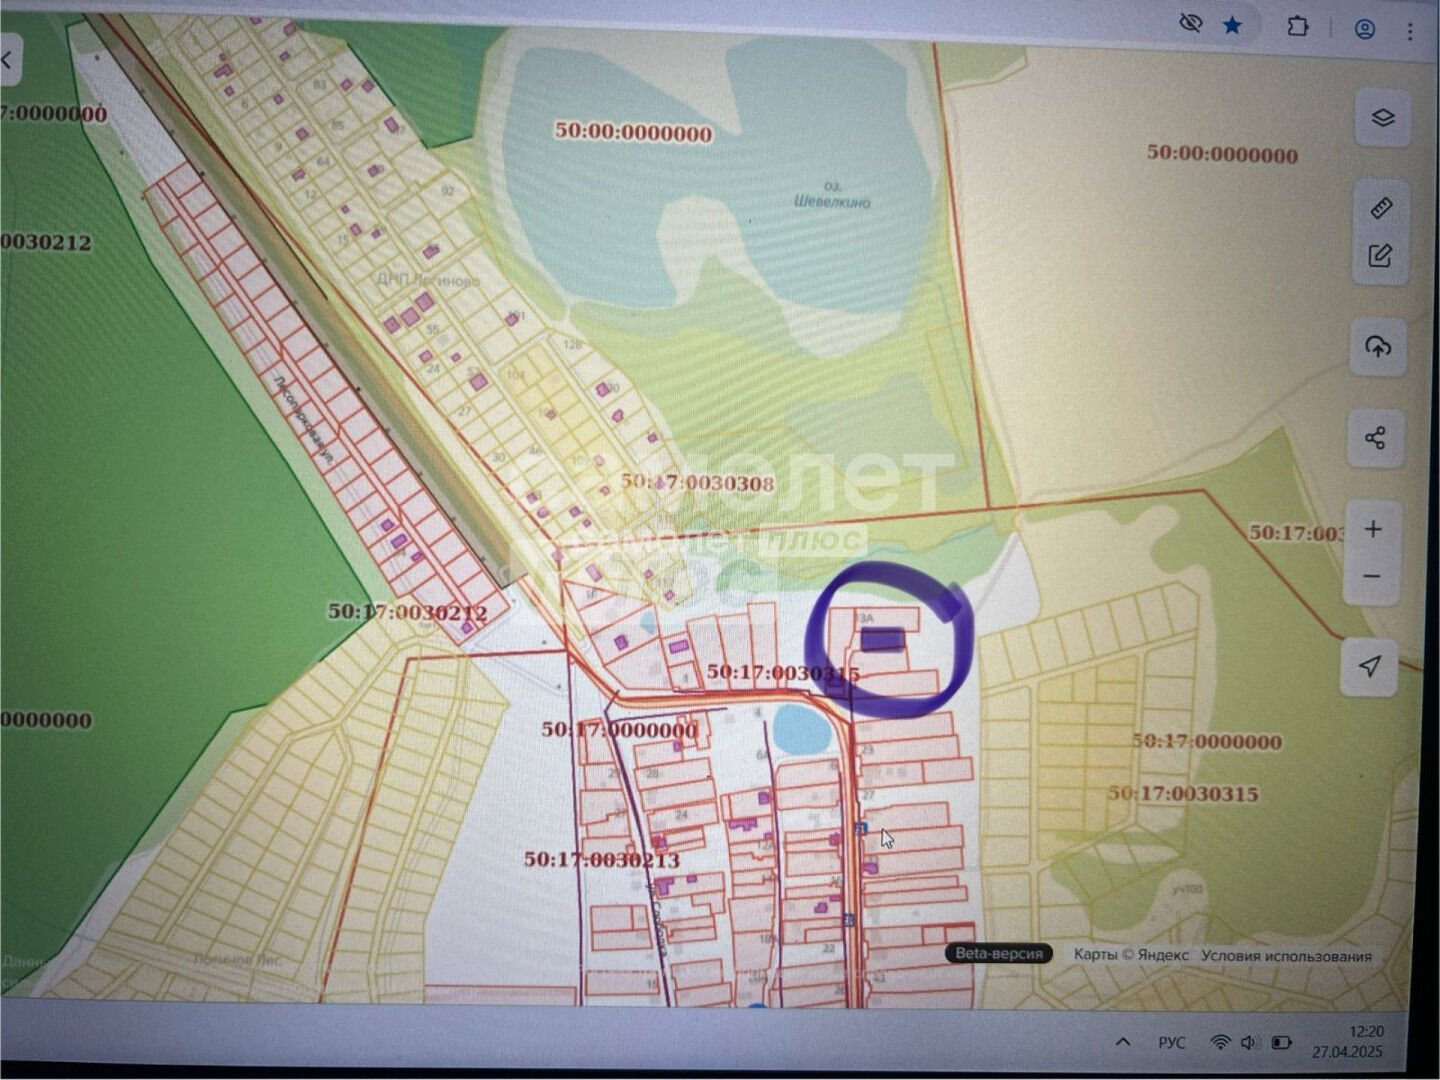Viewport: 1440px width, 1080px height.
Task: Open the share map button
Action: click(1376, 438)
